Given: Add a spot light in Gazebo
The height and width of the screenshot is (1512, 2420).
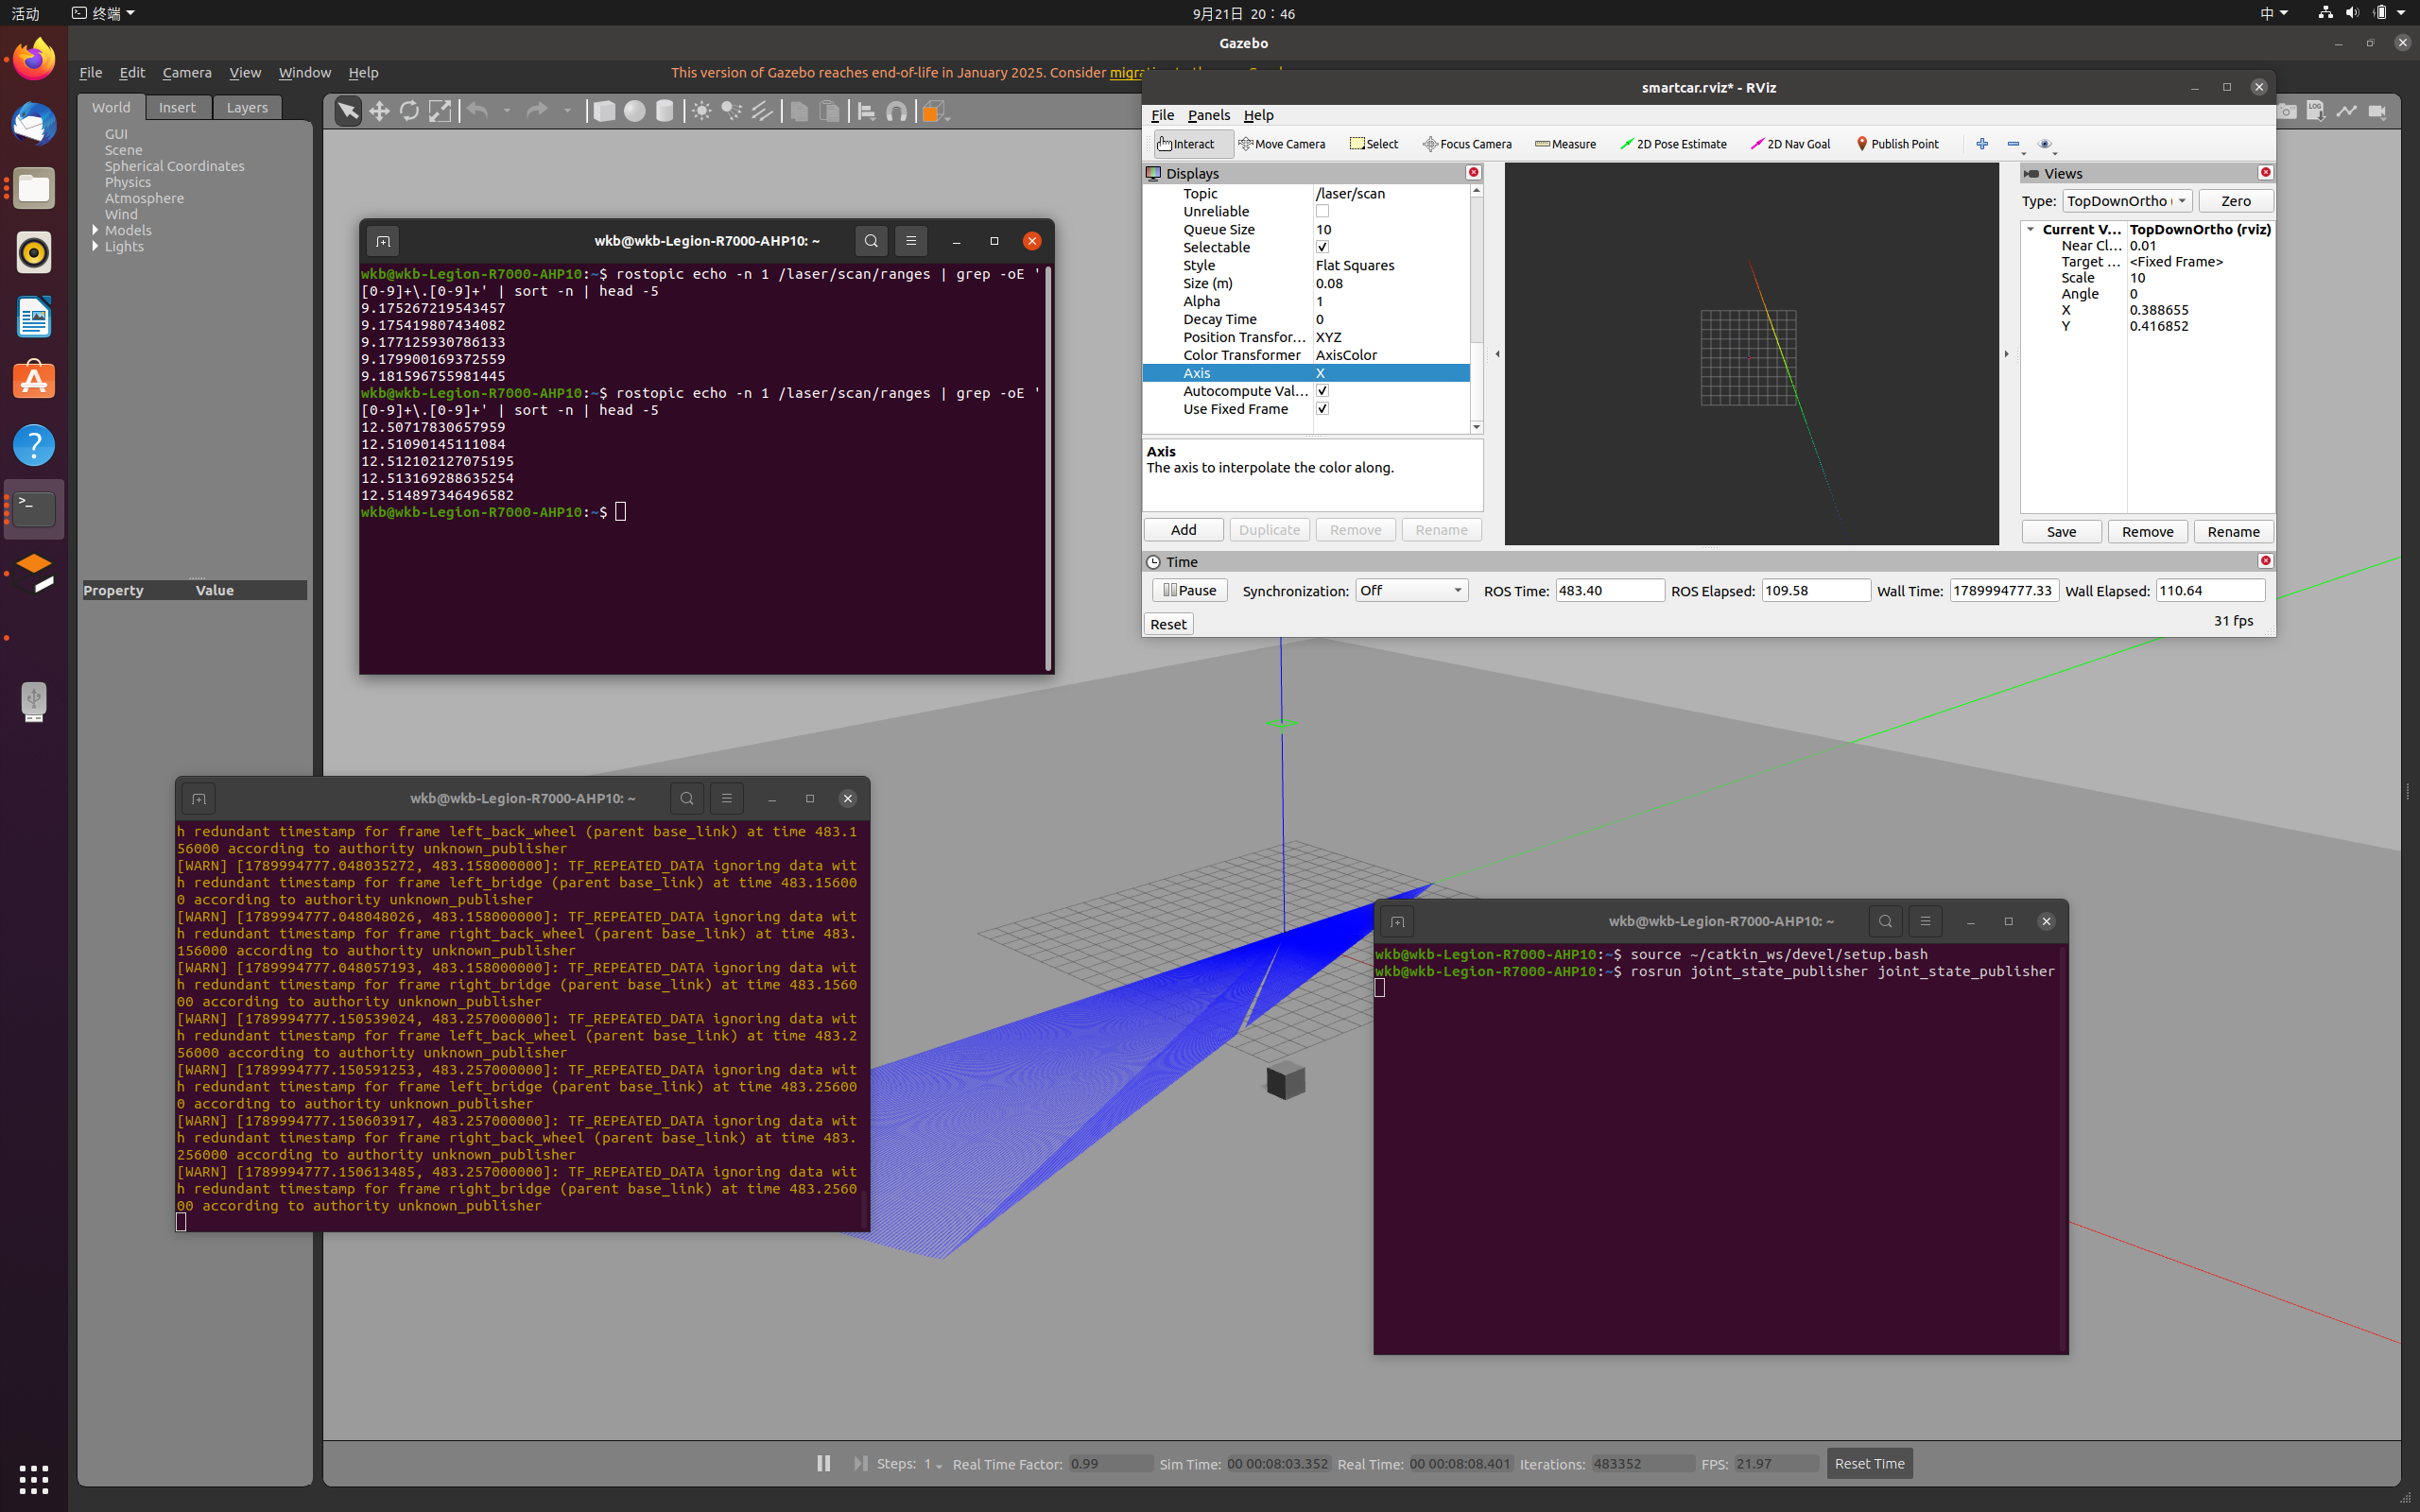Looking at the screenshot, I should click(732, 111).
